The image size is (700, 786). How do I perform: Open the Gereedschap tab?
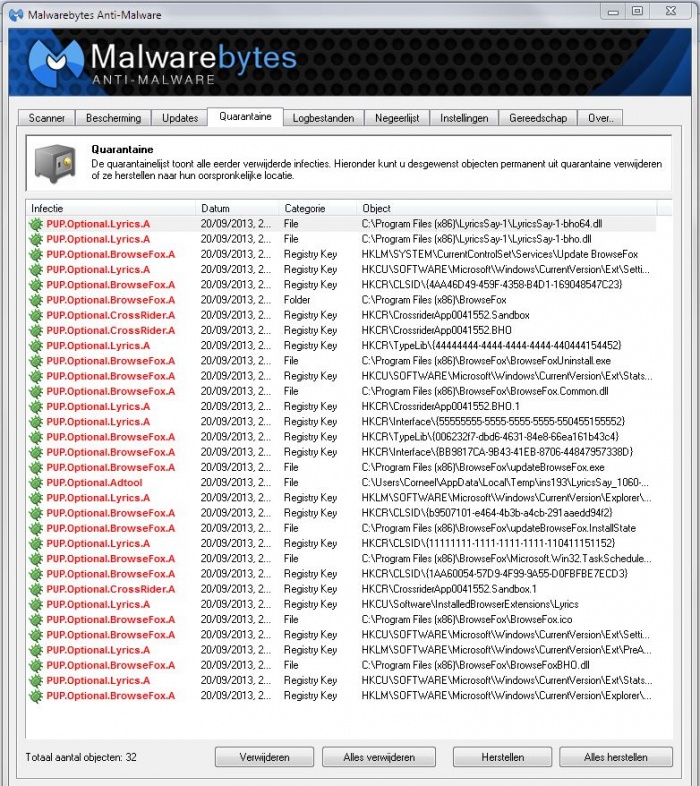pos(538,118)
